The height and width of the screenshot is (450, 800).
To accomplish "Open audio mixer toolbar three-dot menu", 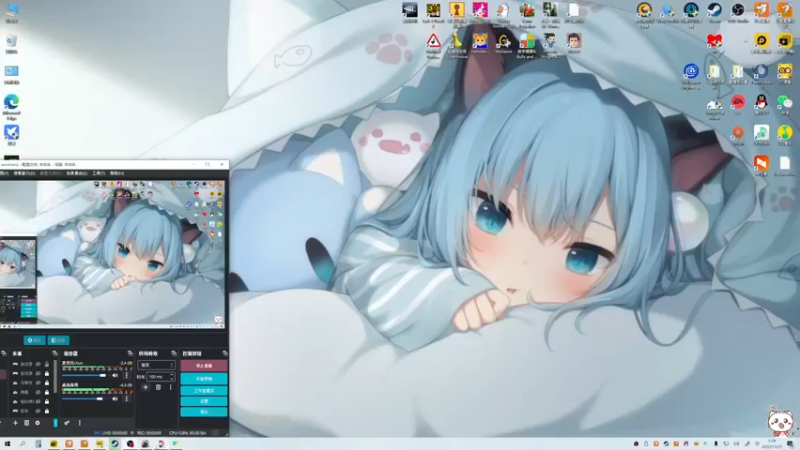I will pos(80,423).
